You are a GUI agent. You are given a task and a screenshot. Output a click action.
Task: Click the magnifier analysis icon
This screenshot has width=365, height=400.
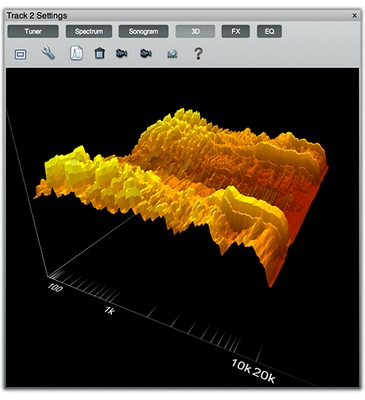pyautogui.click(x=172, y=54)
